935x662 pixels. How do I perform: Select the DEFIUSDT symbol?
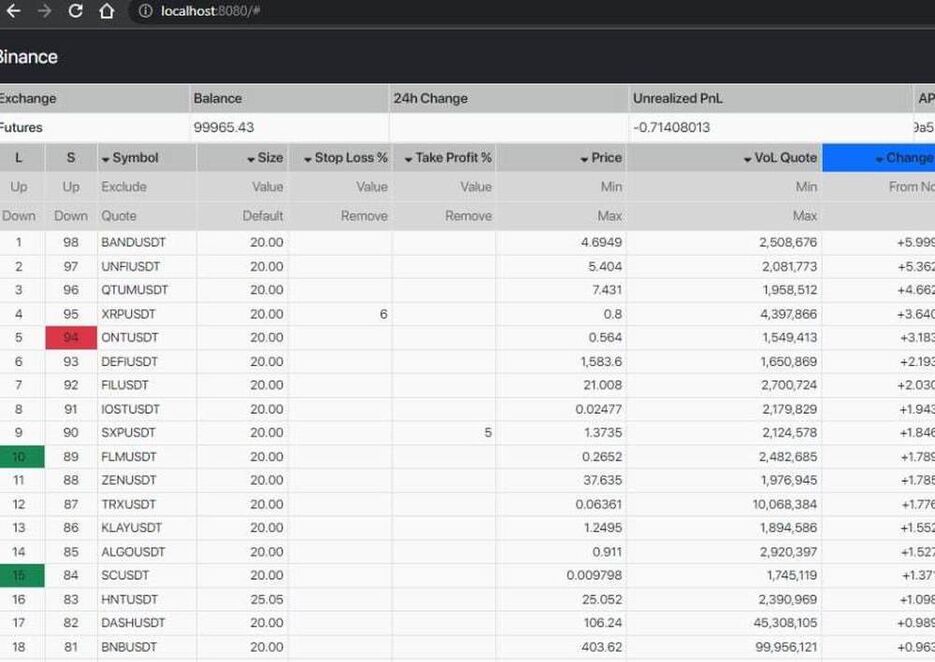129,361
